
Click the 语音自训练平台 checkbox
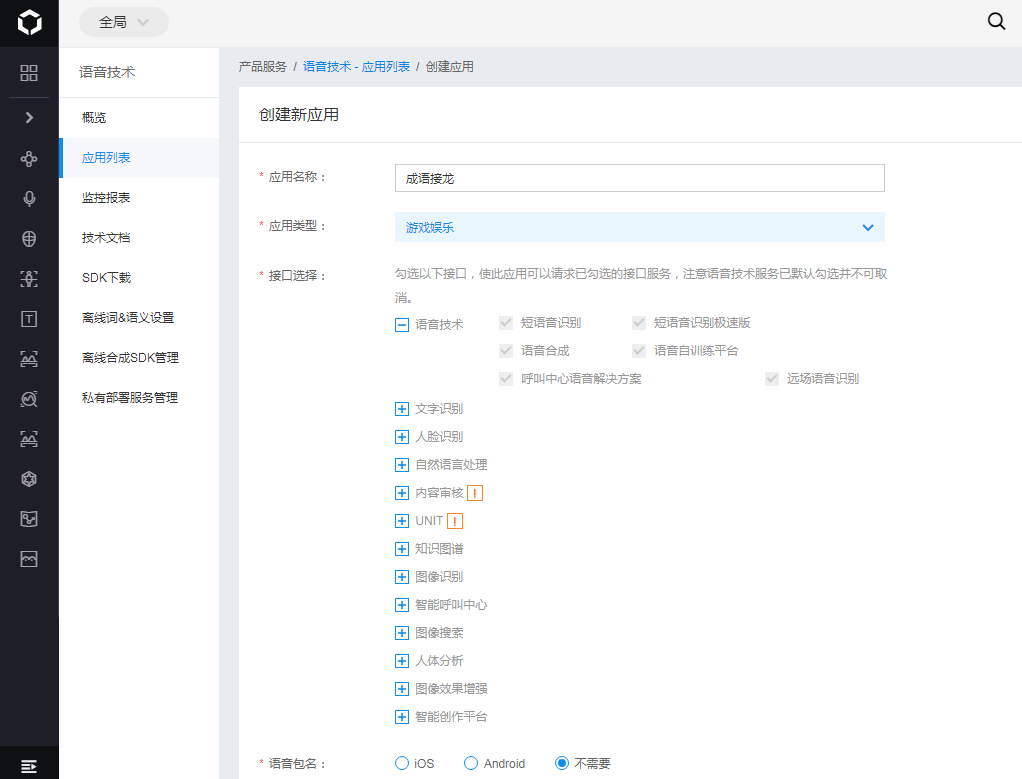[x=639, y=351]
